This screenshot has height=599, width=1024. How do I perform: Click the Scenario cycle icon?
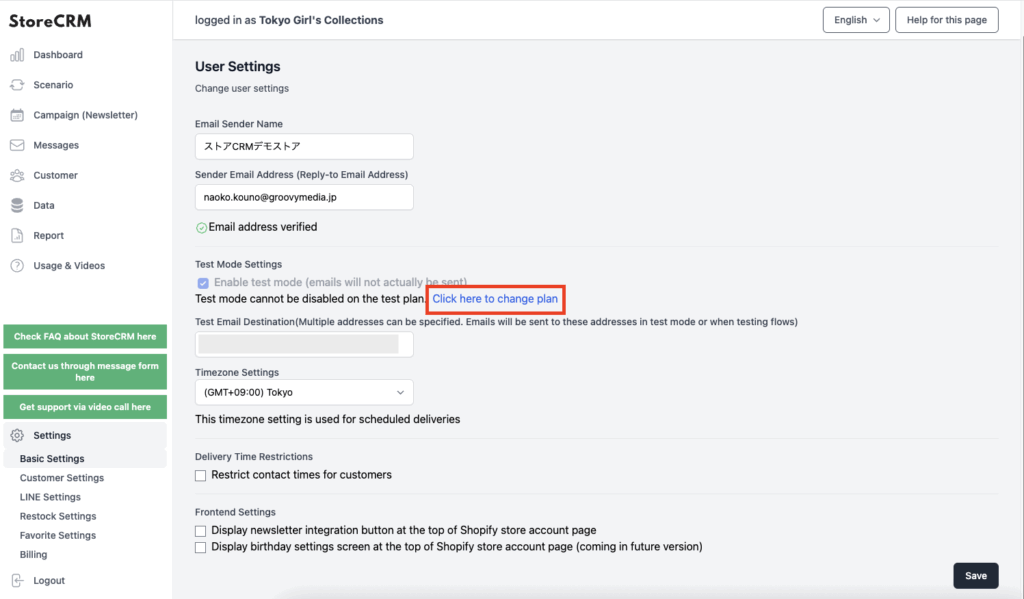tap(17, 85)
